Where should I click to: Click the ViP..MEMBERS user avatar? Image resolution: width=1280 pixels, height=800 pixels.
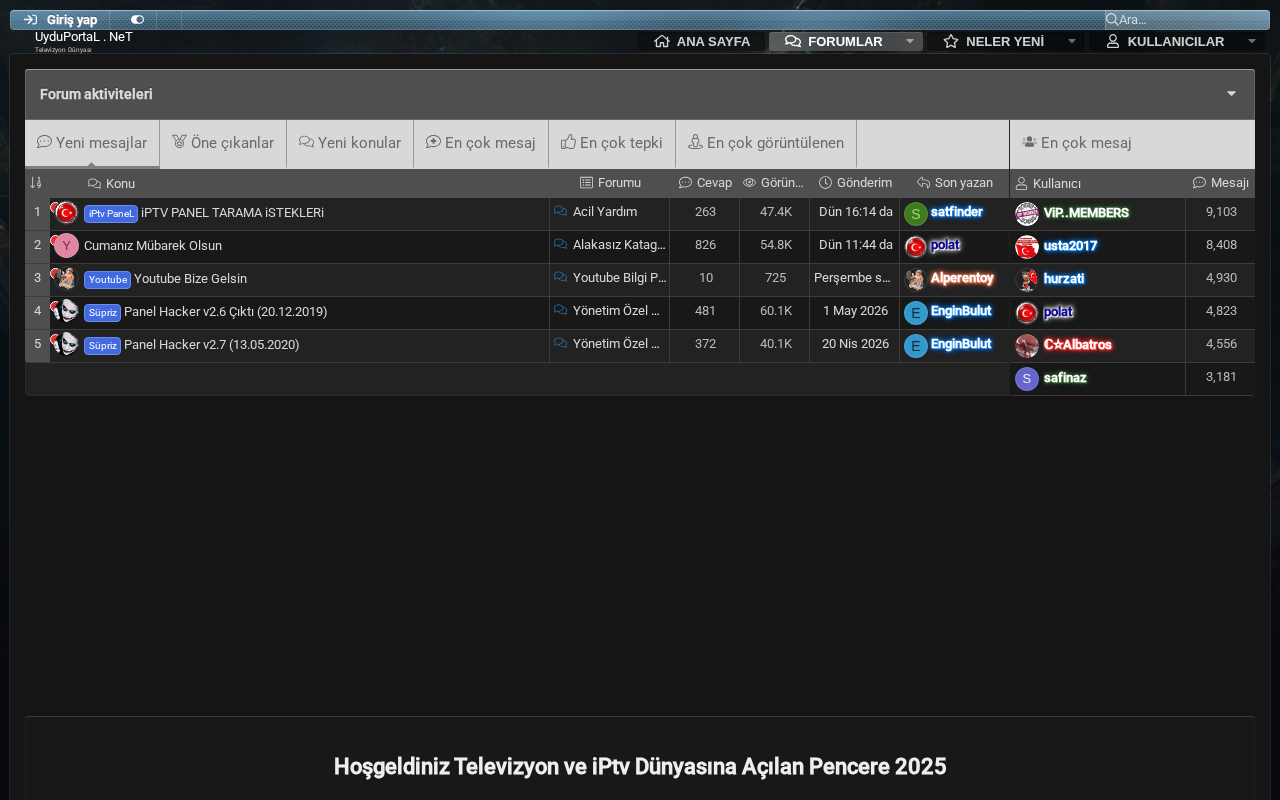[1027, 214]
